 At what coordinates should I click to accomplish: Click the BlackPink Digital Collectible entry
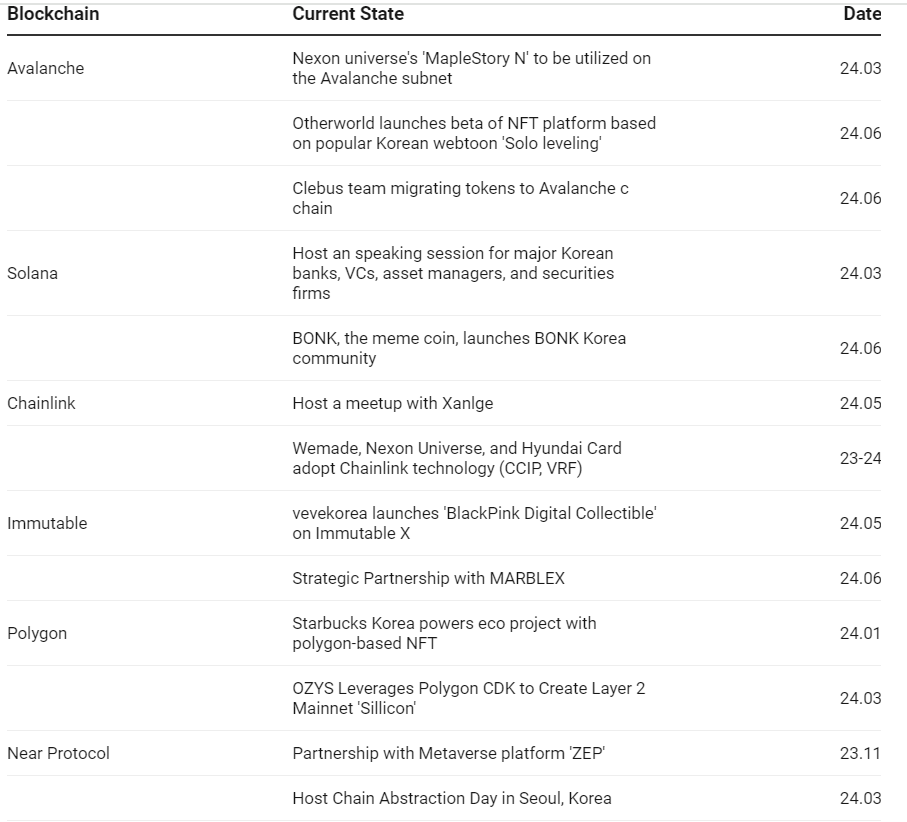click(x=474, y=523)
